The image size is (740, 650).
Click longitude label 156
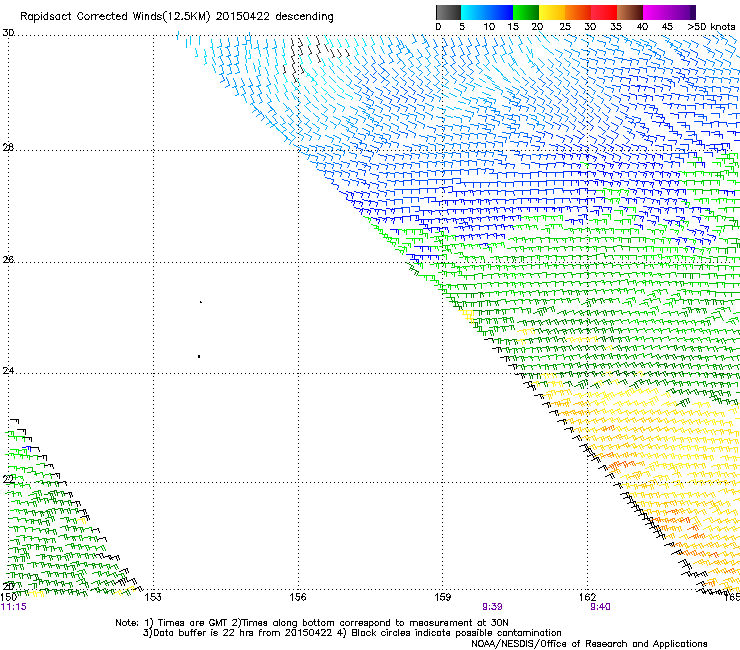click(298, 597)
